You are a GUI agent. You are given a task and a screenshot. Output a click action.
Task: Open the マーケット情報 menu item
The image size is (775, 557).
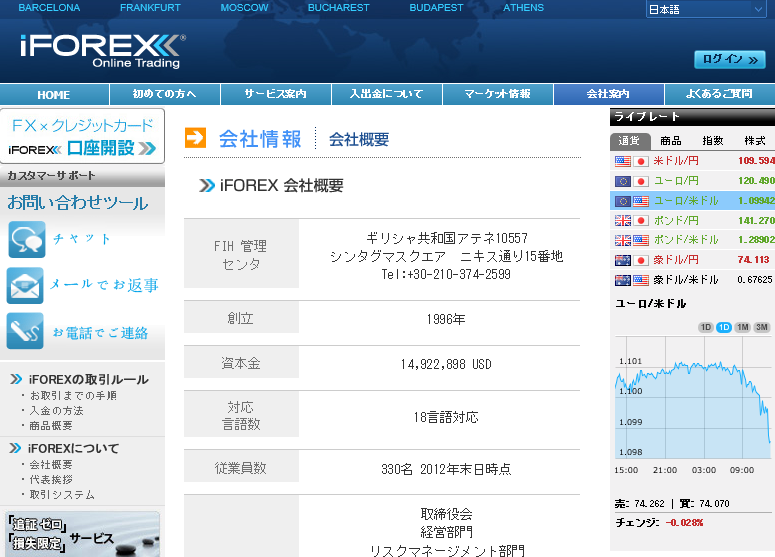pyautogui.click(x=497, y=94)
